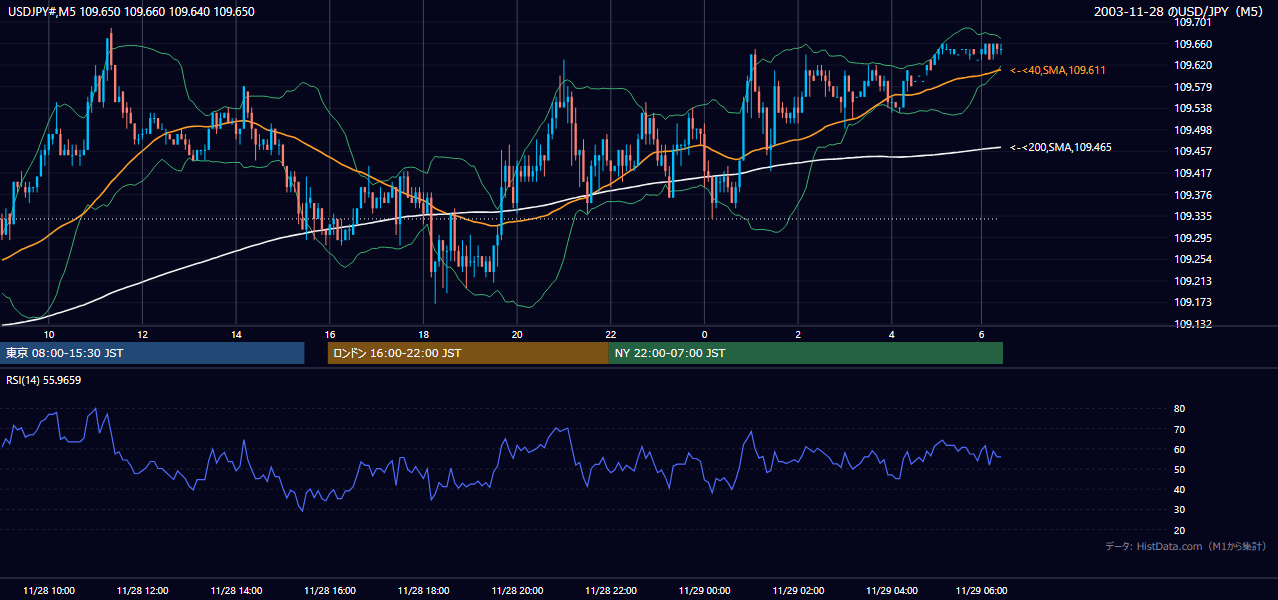Click the 11/29 02:00 date label

(798, 590)
